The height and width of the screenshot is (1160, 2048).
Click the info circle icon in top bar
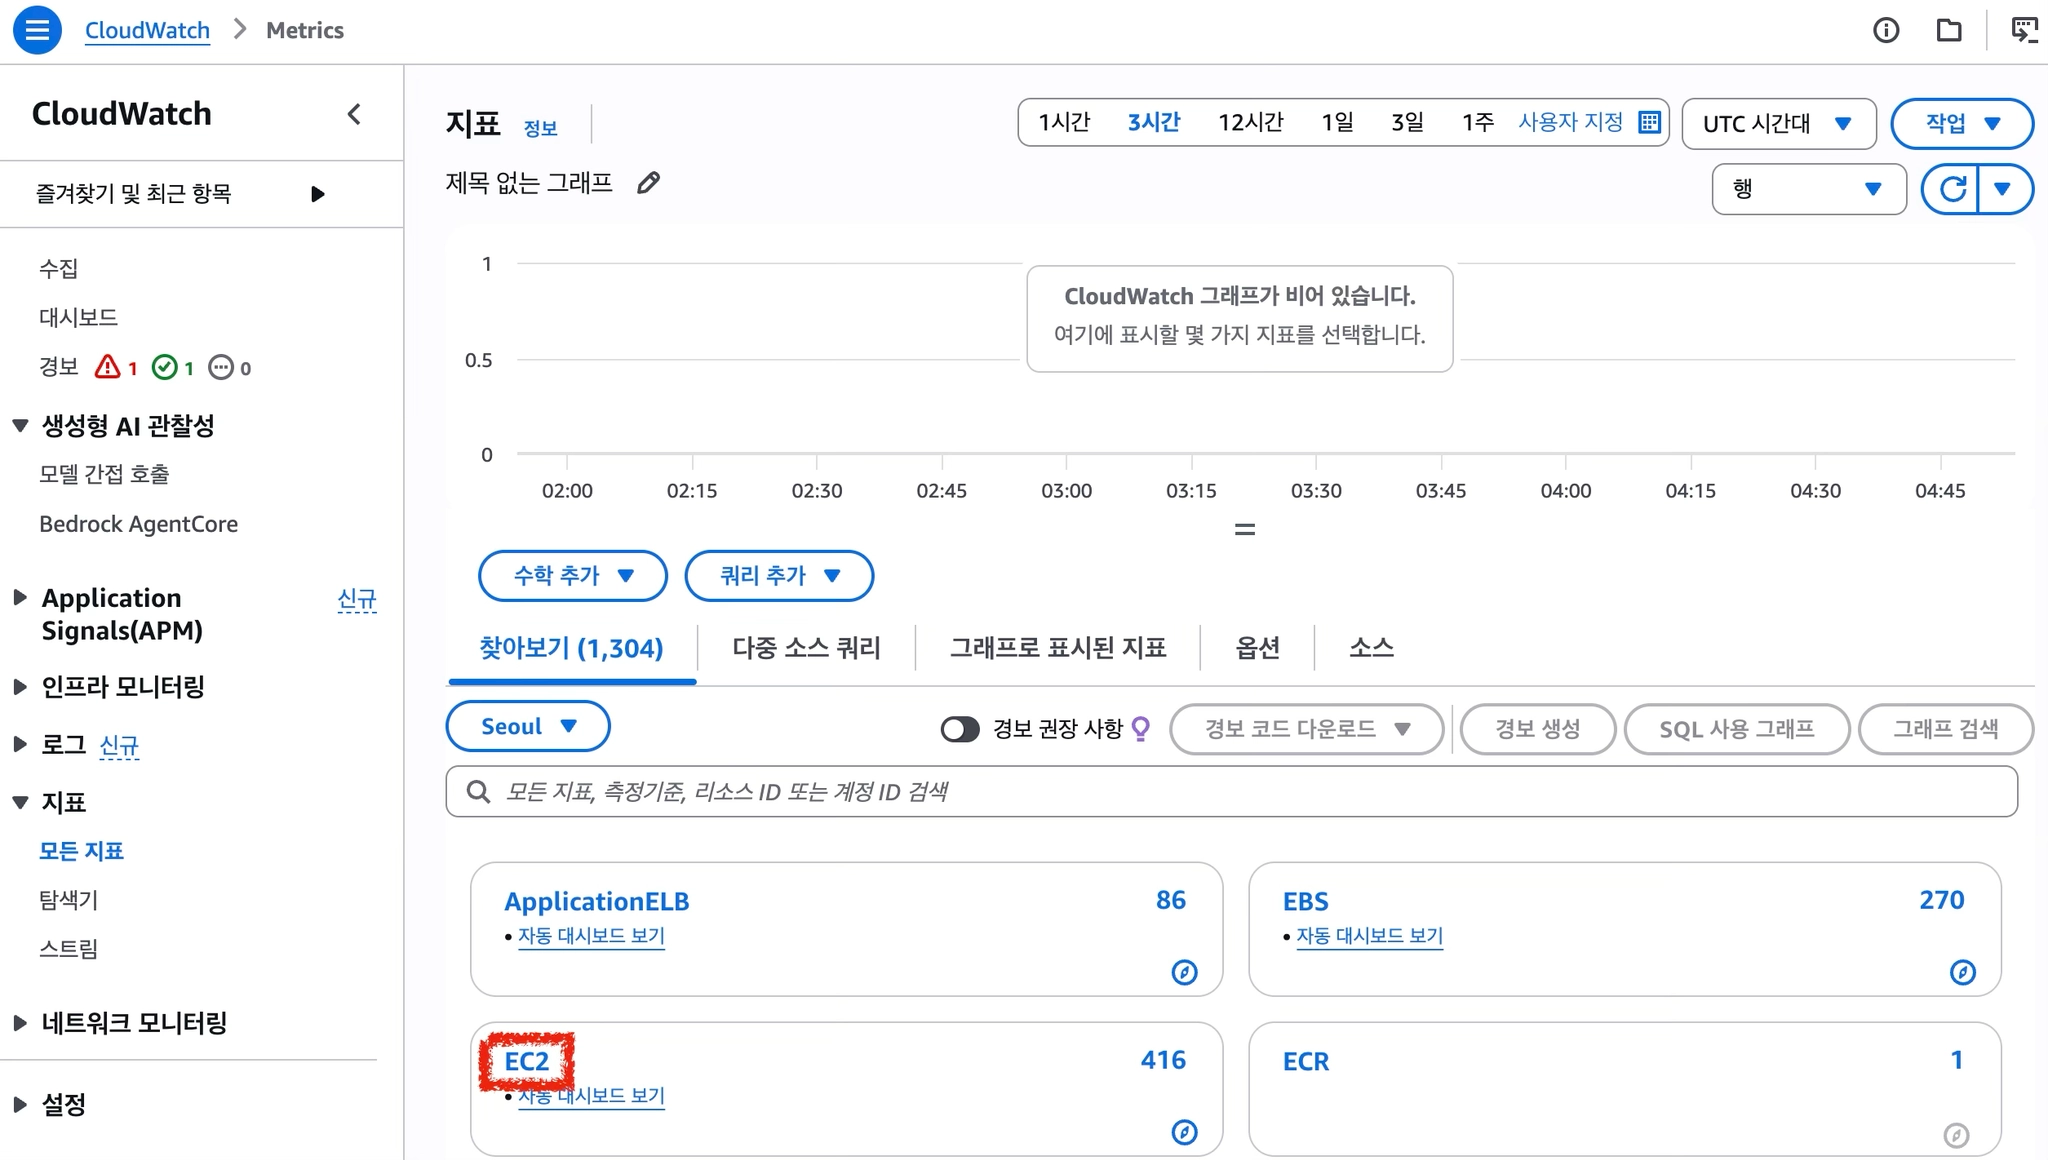pos(1886,31)
